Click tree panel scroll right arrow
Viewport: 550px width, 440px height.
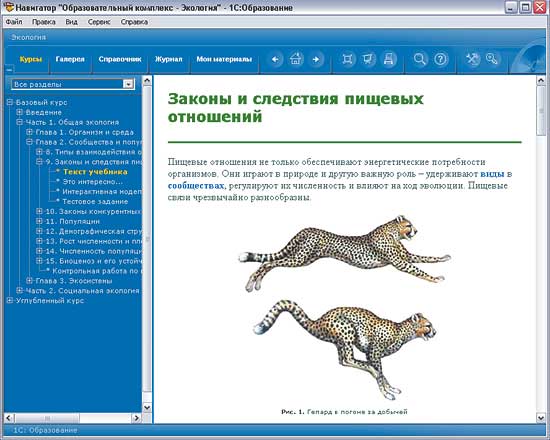point(136,418)
